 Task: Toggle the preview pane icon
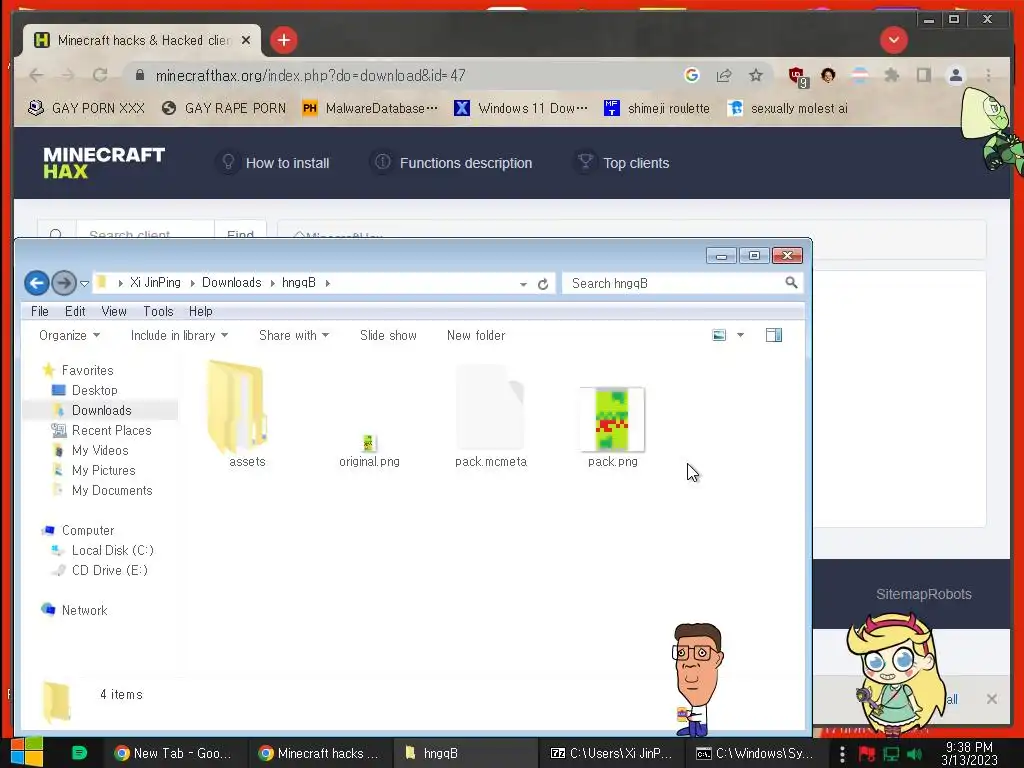(774, 335)
